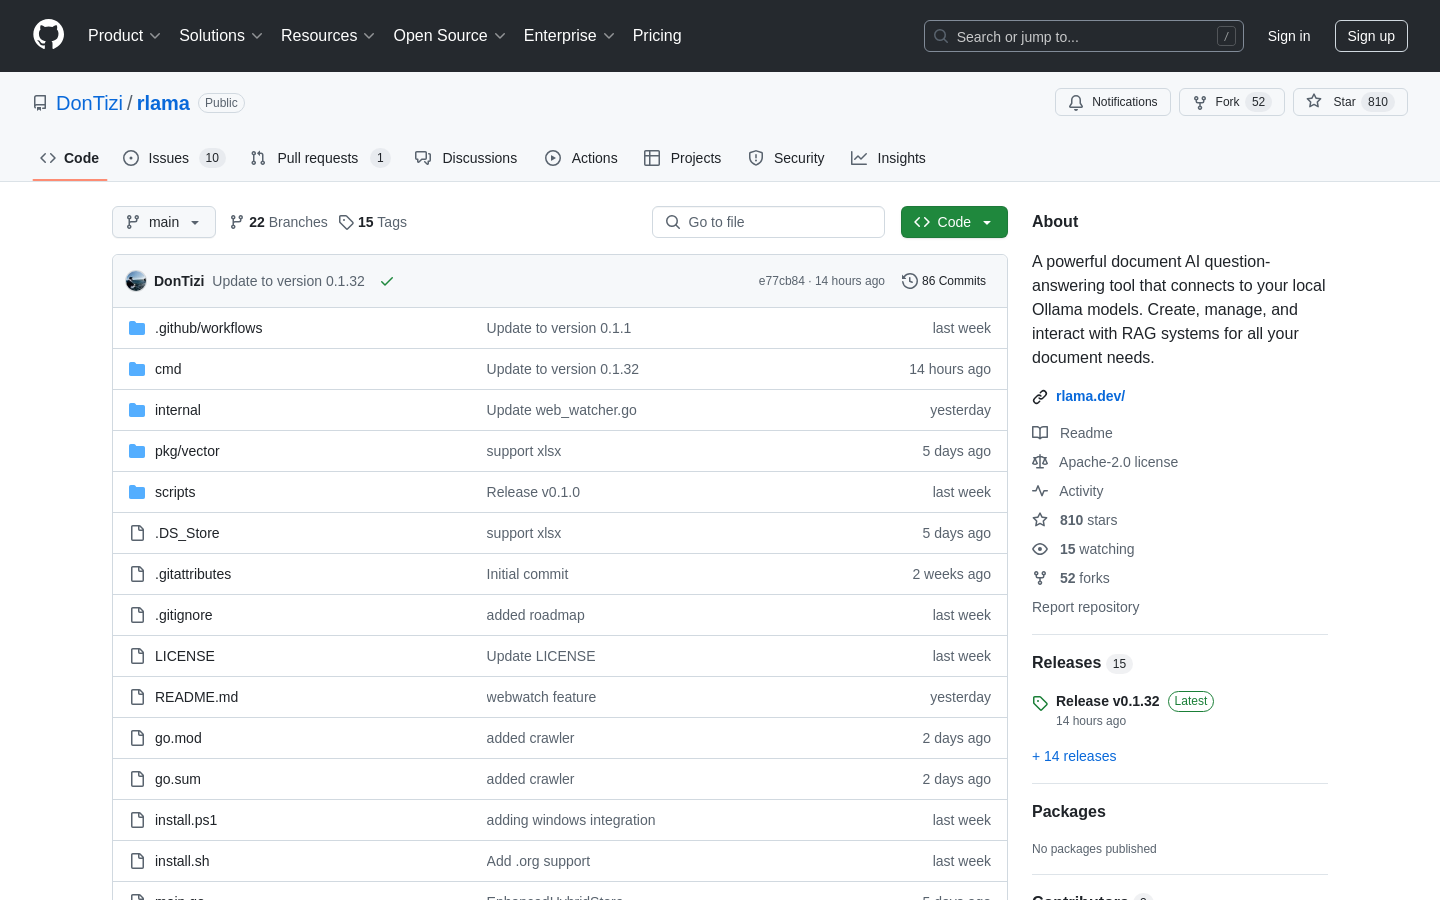This screenshot has height=900, width=1440.
Task: Expand the Resources menu
Action: pyautogui.click(x=328, y=35)
